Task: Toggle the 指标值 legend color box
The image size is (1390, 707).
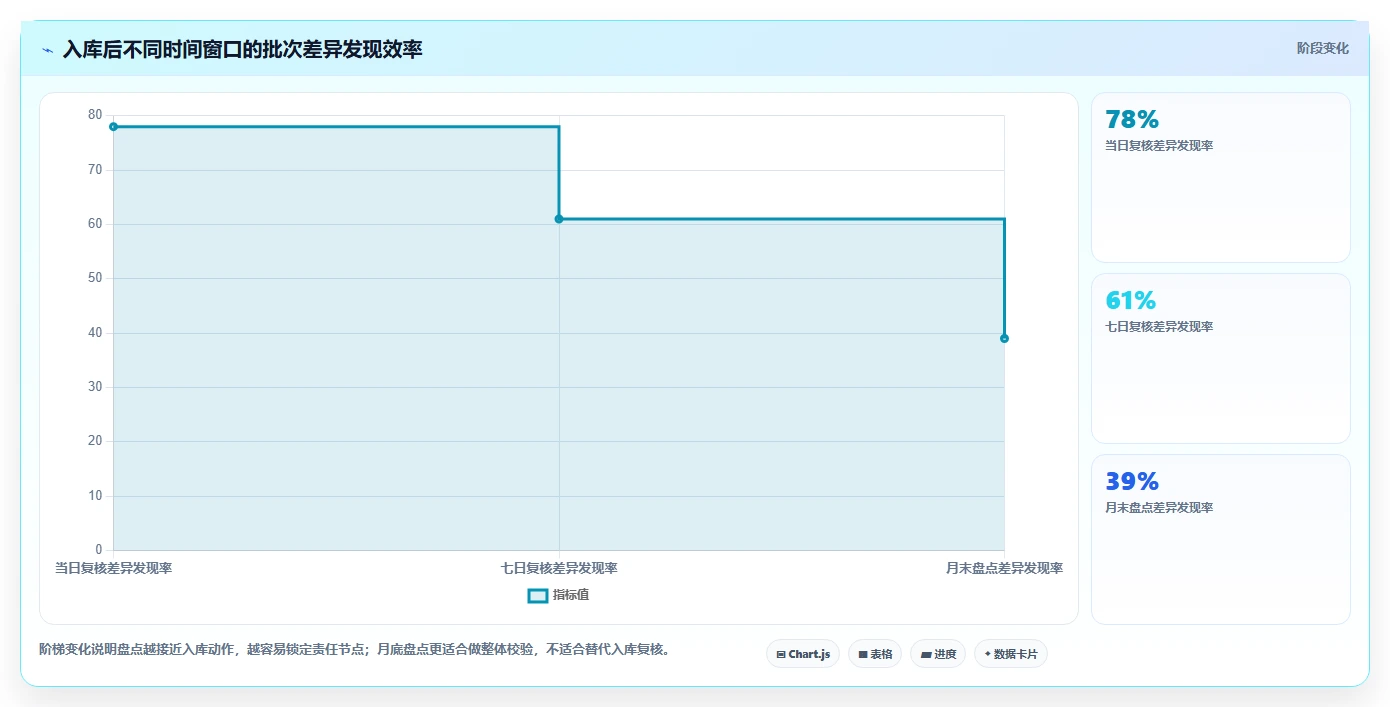Action: click(x=538, y=595)
